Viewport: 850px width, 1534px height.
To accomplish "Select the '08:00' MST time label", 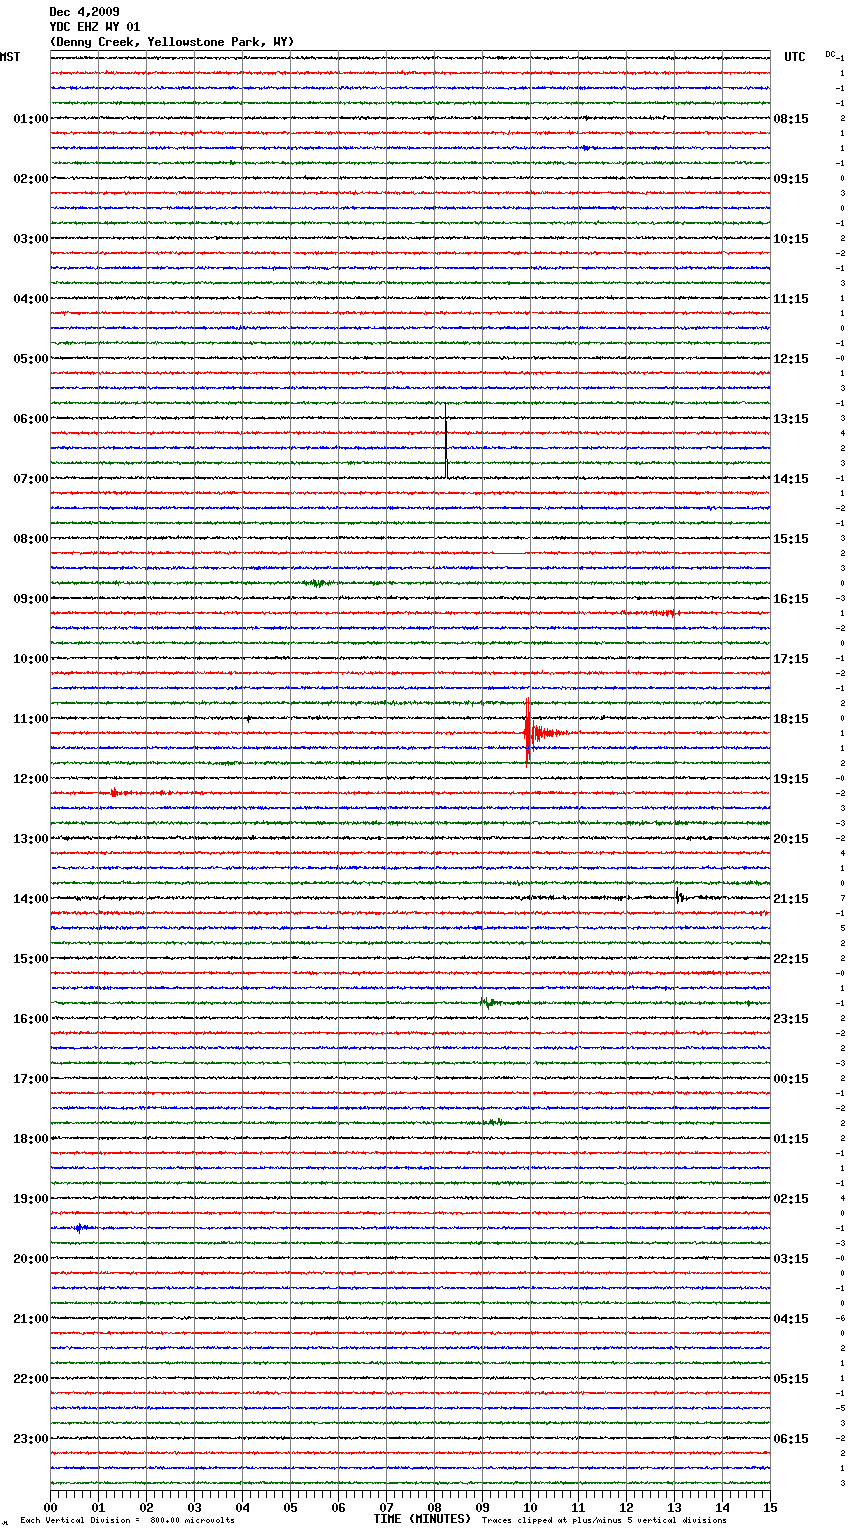I will pyautogui.click(x=31, y=539).
